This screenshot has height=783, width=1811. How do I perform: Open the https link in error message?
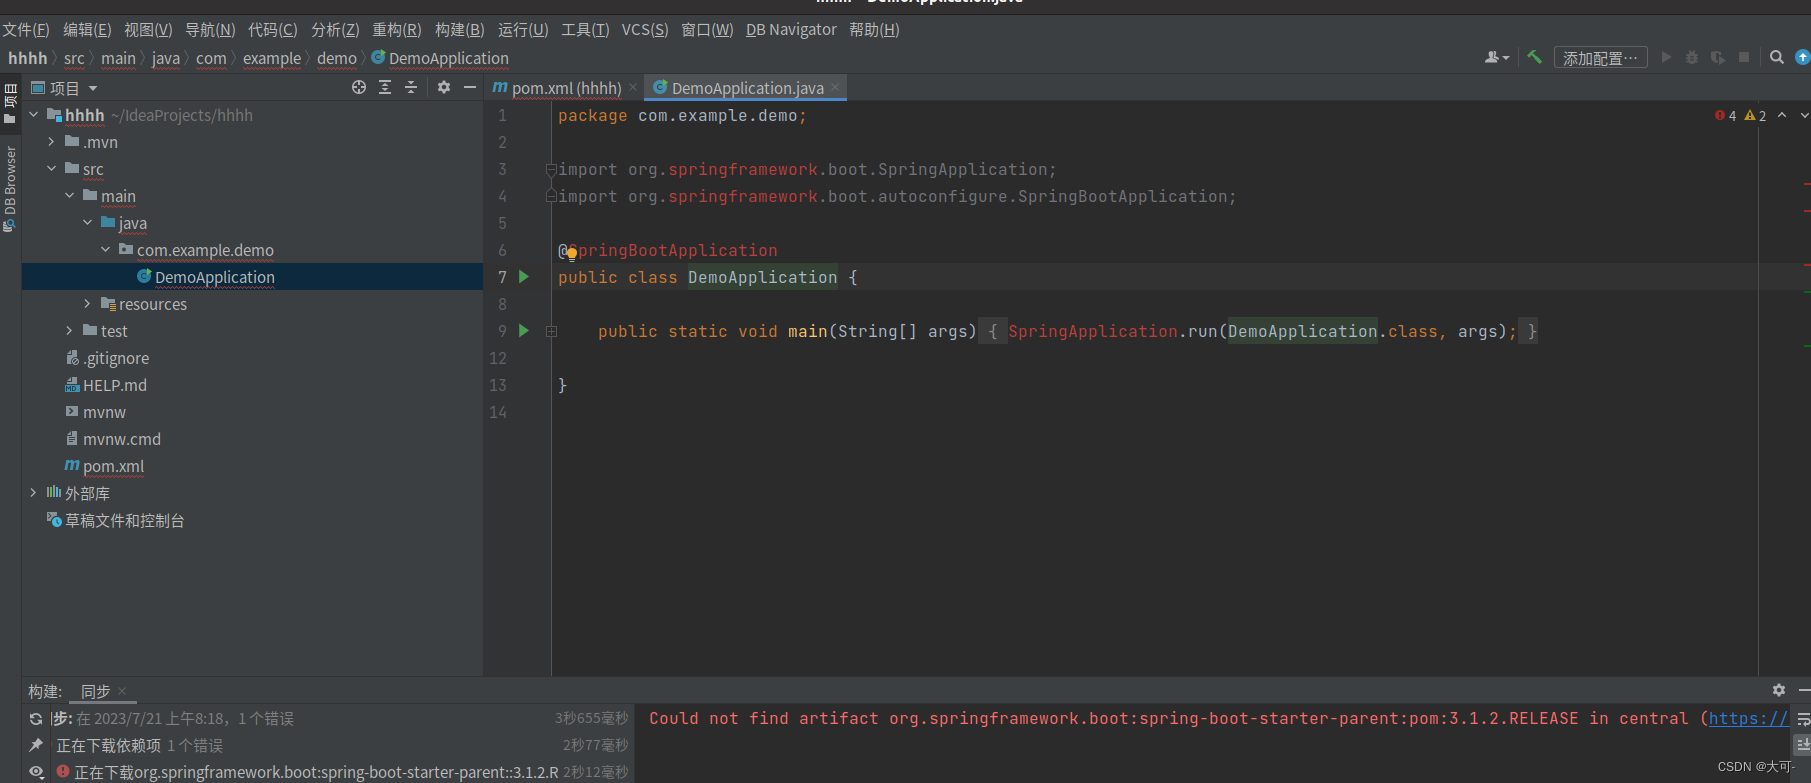[x=1749, y=718]
